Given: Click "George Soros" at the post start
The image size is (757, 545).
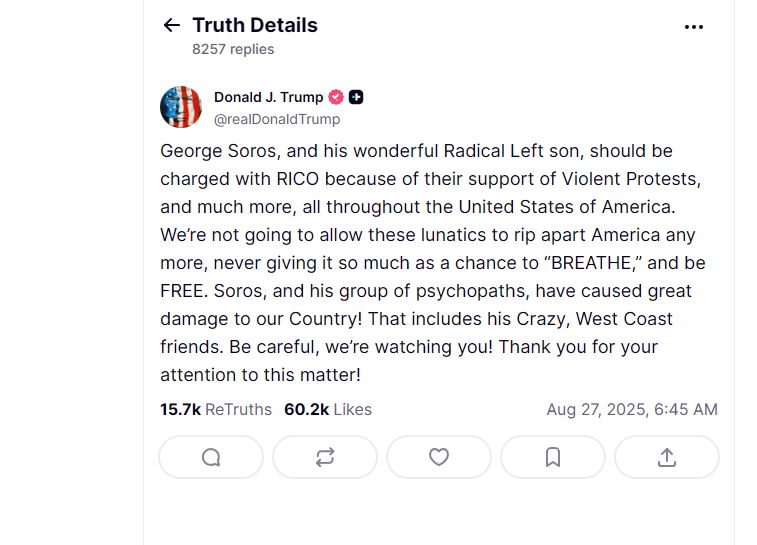Looking at the screenshot, I should (x=208, y=151).
